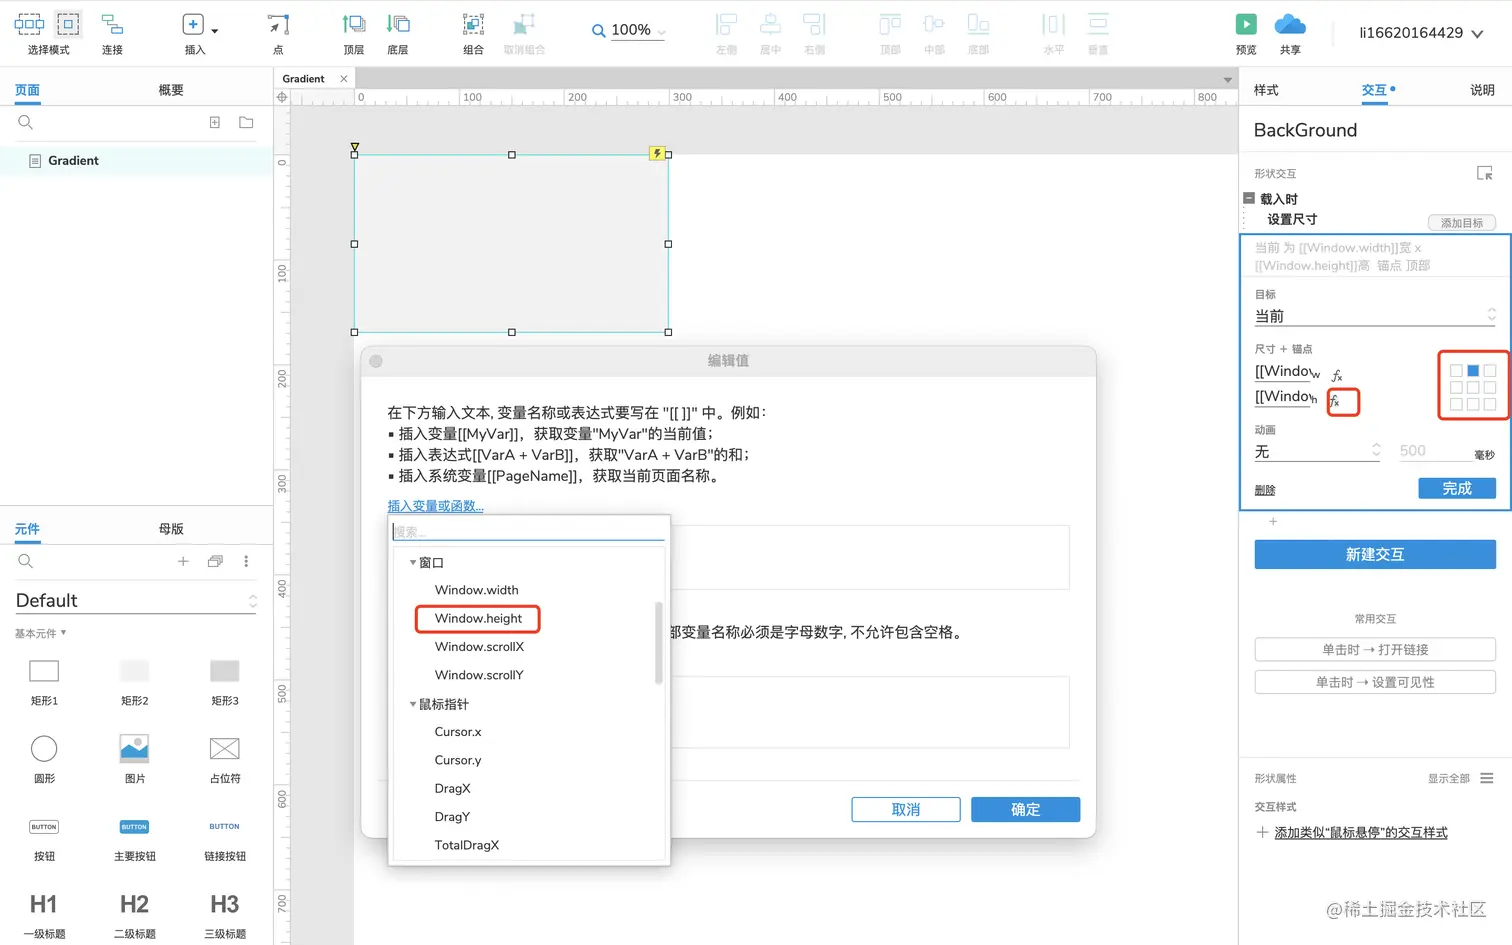Set anchor to the bottom-center cell
The image size is (1512, 945).
pos(1473,404)
